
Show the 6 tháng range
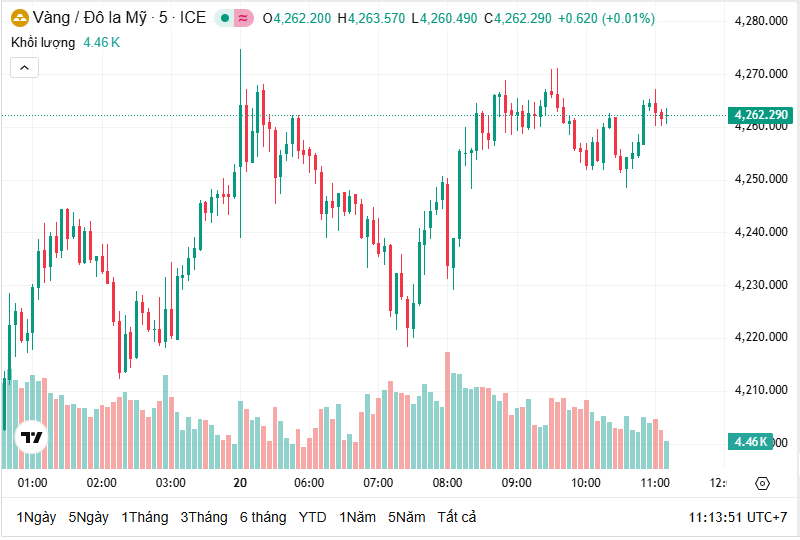pyautogui.click(x=263, y=517)
